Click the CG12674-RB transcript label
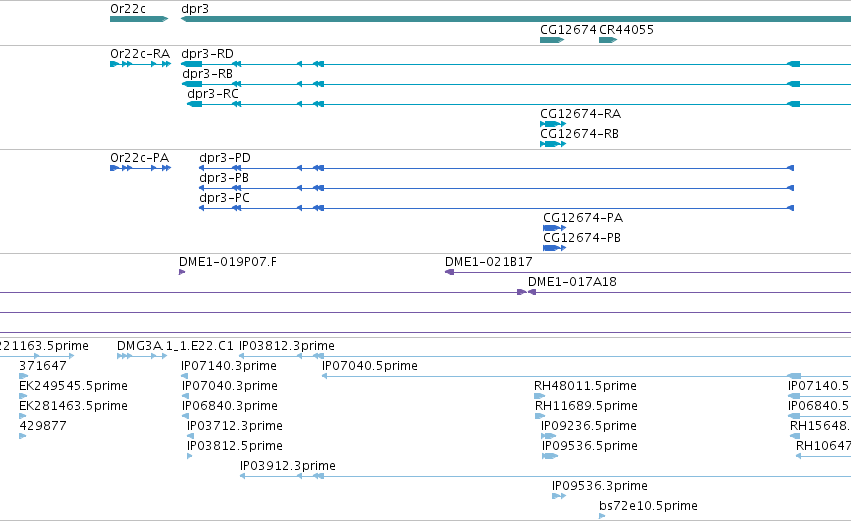The width and height of the screenshot is (851, 521). click(579, 134)
